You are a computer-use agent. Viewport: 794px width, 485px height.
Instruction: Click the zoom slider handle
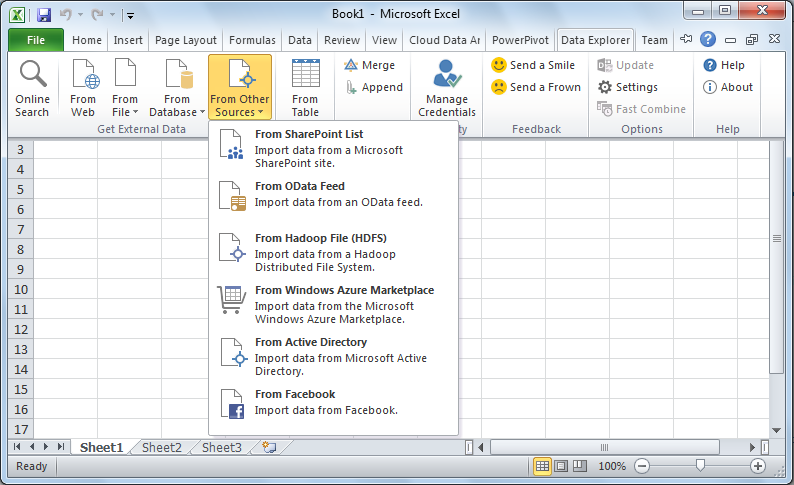pyautogui.click(x=700, y=465)
